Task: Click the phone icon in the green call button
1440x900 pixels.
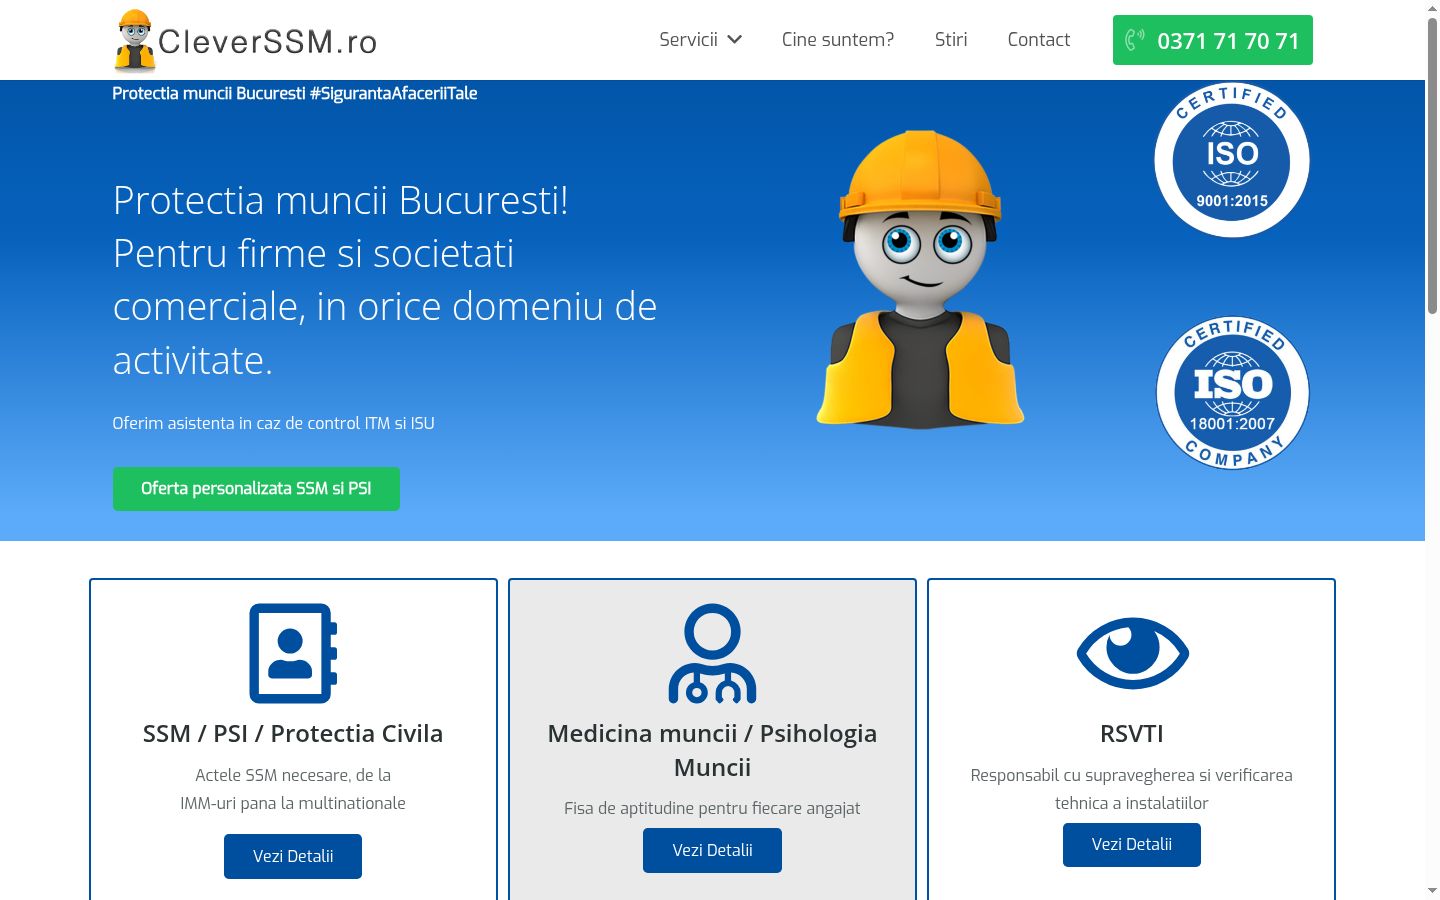Action: pos(1135,40)
